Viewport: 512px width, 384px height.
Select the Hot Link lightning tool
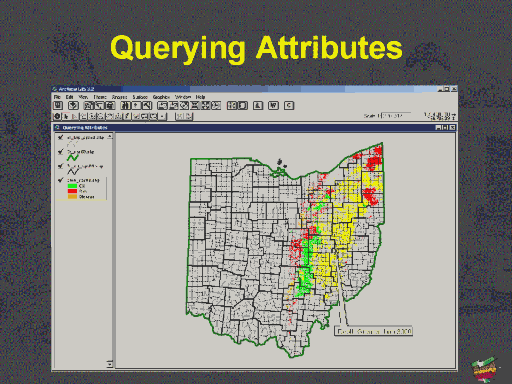point(127,116)
